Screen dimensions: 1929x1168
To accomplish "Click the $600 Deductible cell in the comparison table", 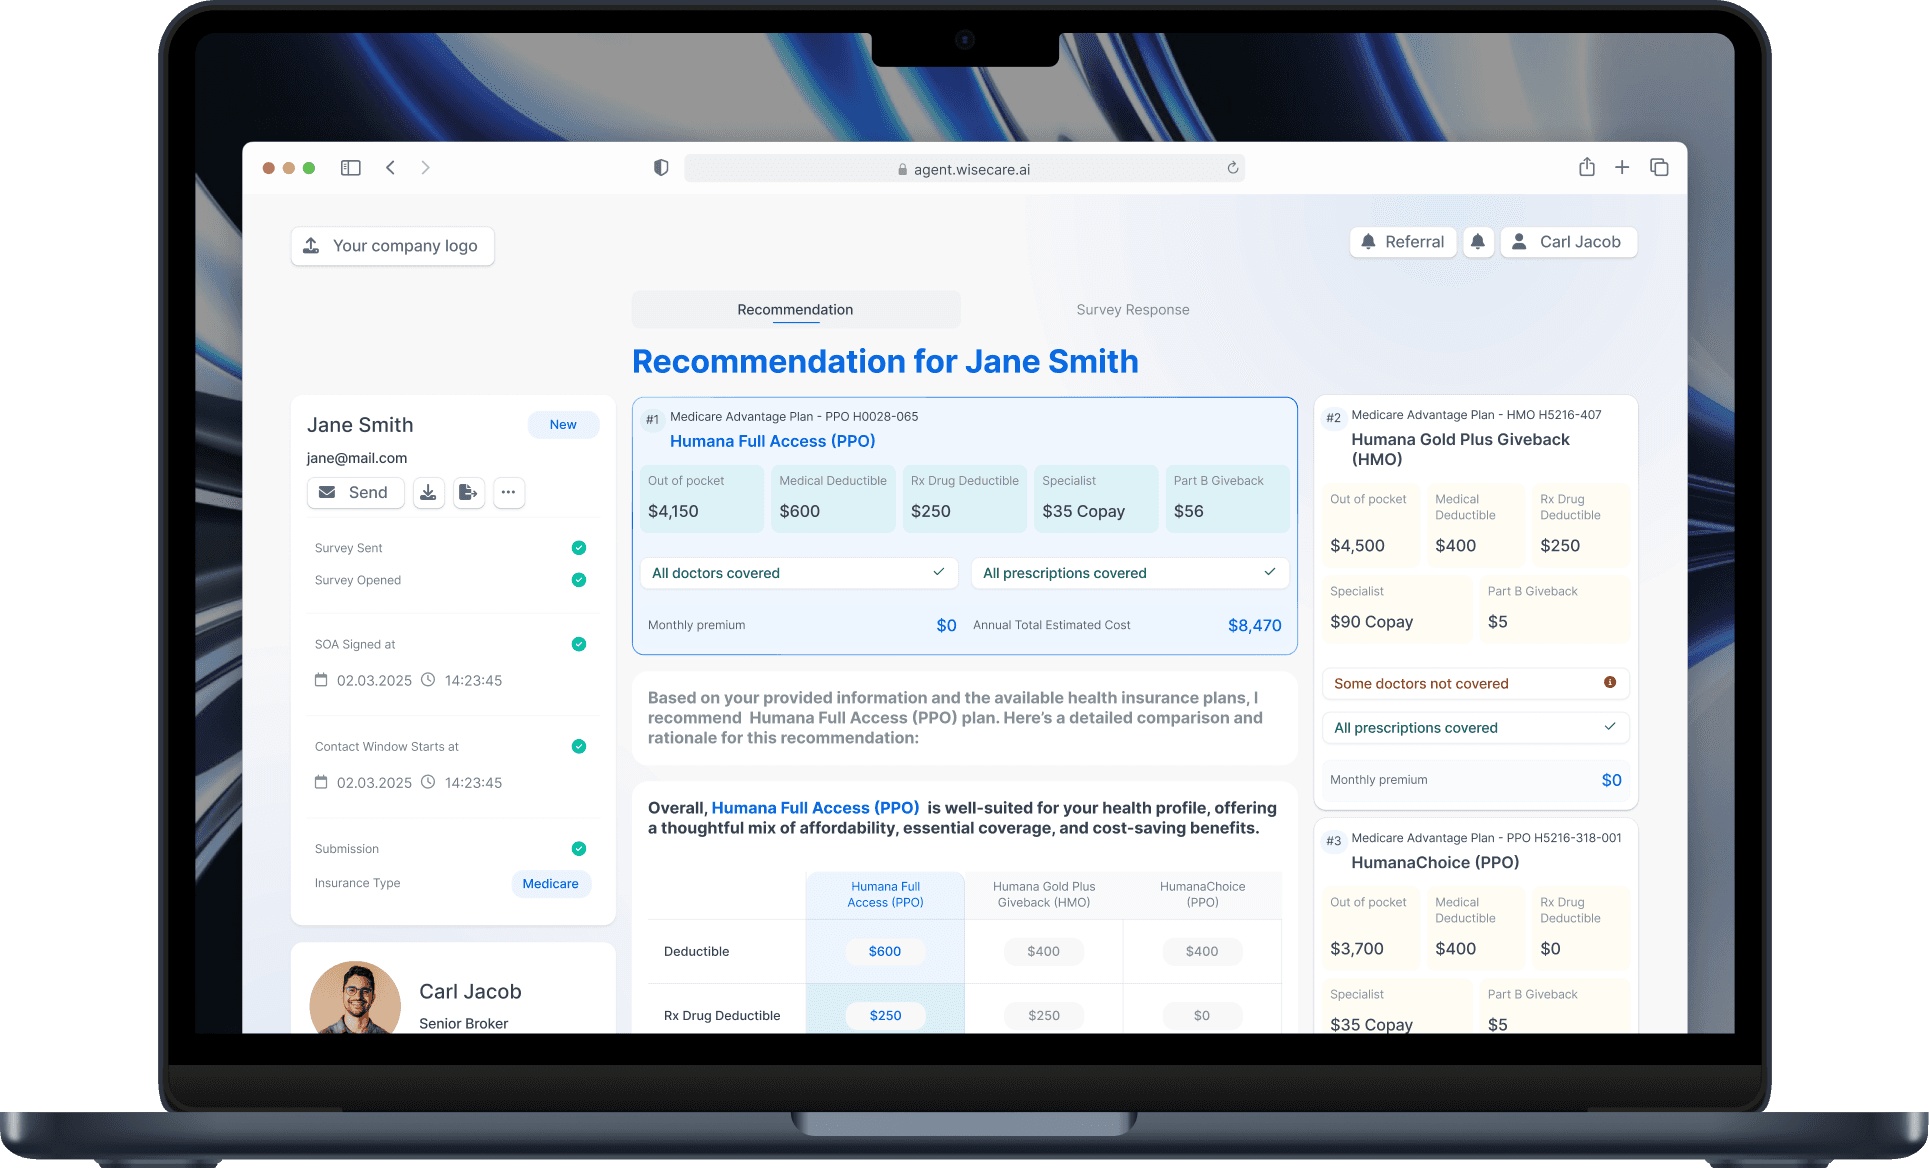I will tap(885, 952).
